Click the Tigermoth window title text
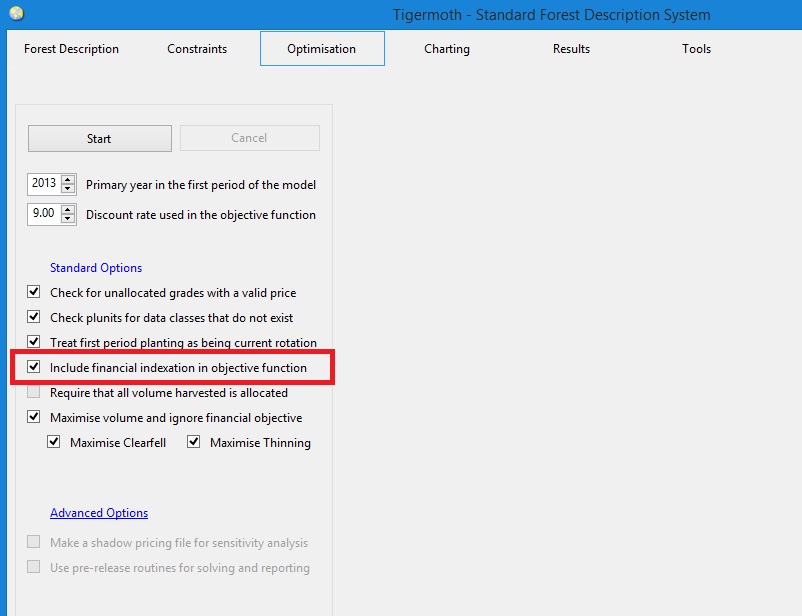The height and width of the screenshot is (616, 802). [x=551, y=15]
